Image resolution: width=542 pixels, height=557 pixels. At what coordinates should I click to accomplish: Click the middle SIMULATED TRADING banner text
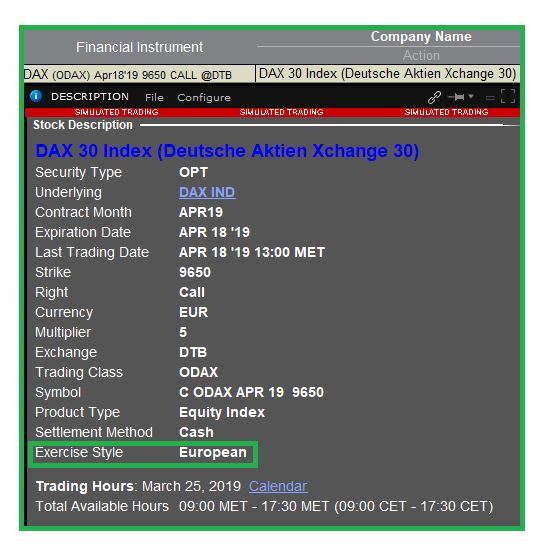(281, 112)
